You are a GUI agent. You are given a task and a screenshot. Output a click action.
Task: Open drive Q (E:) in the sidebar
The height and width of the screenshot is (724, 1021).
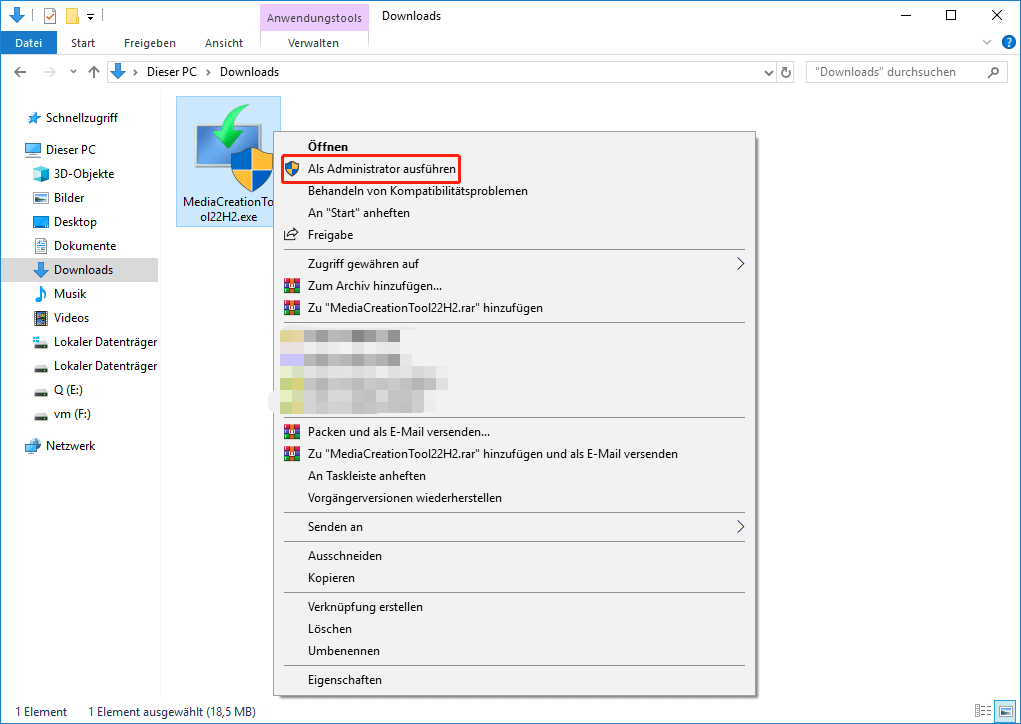(68, 390)
